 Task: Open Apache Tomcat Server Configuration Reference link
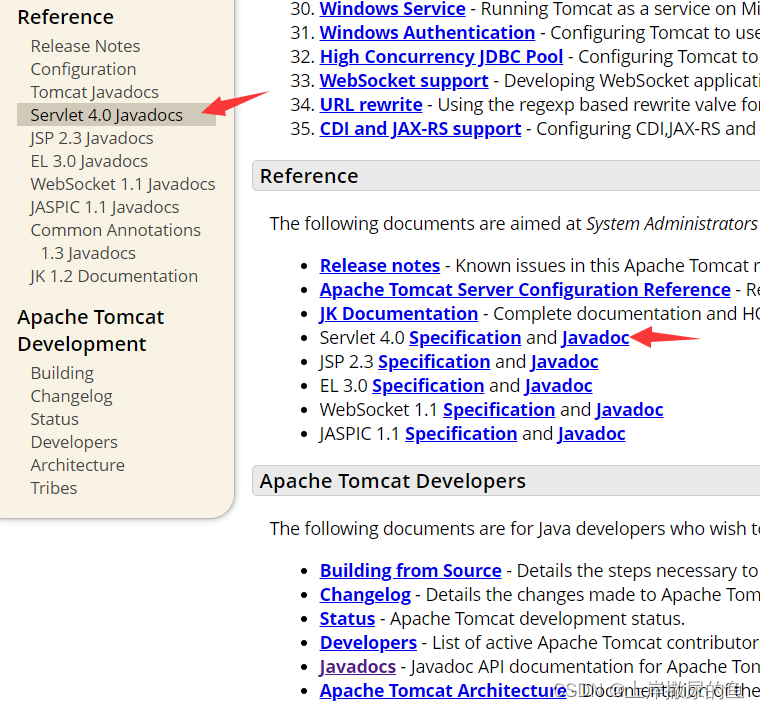[x=525, y=290]
